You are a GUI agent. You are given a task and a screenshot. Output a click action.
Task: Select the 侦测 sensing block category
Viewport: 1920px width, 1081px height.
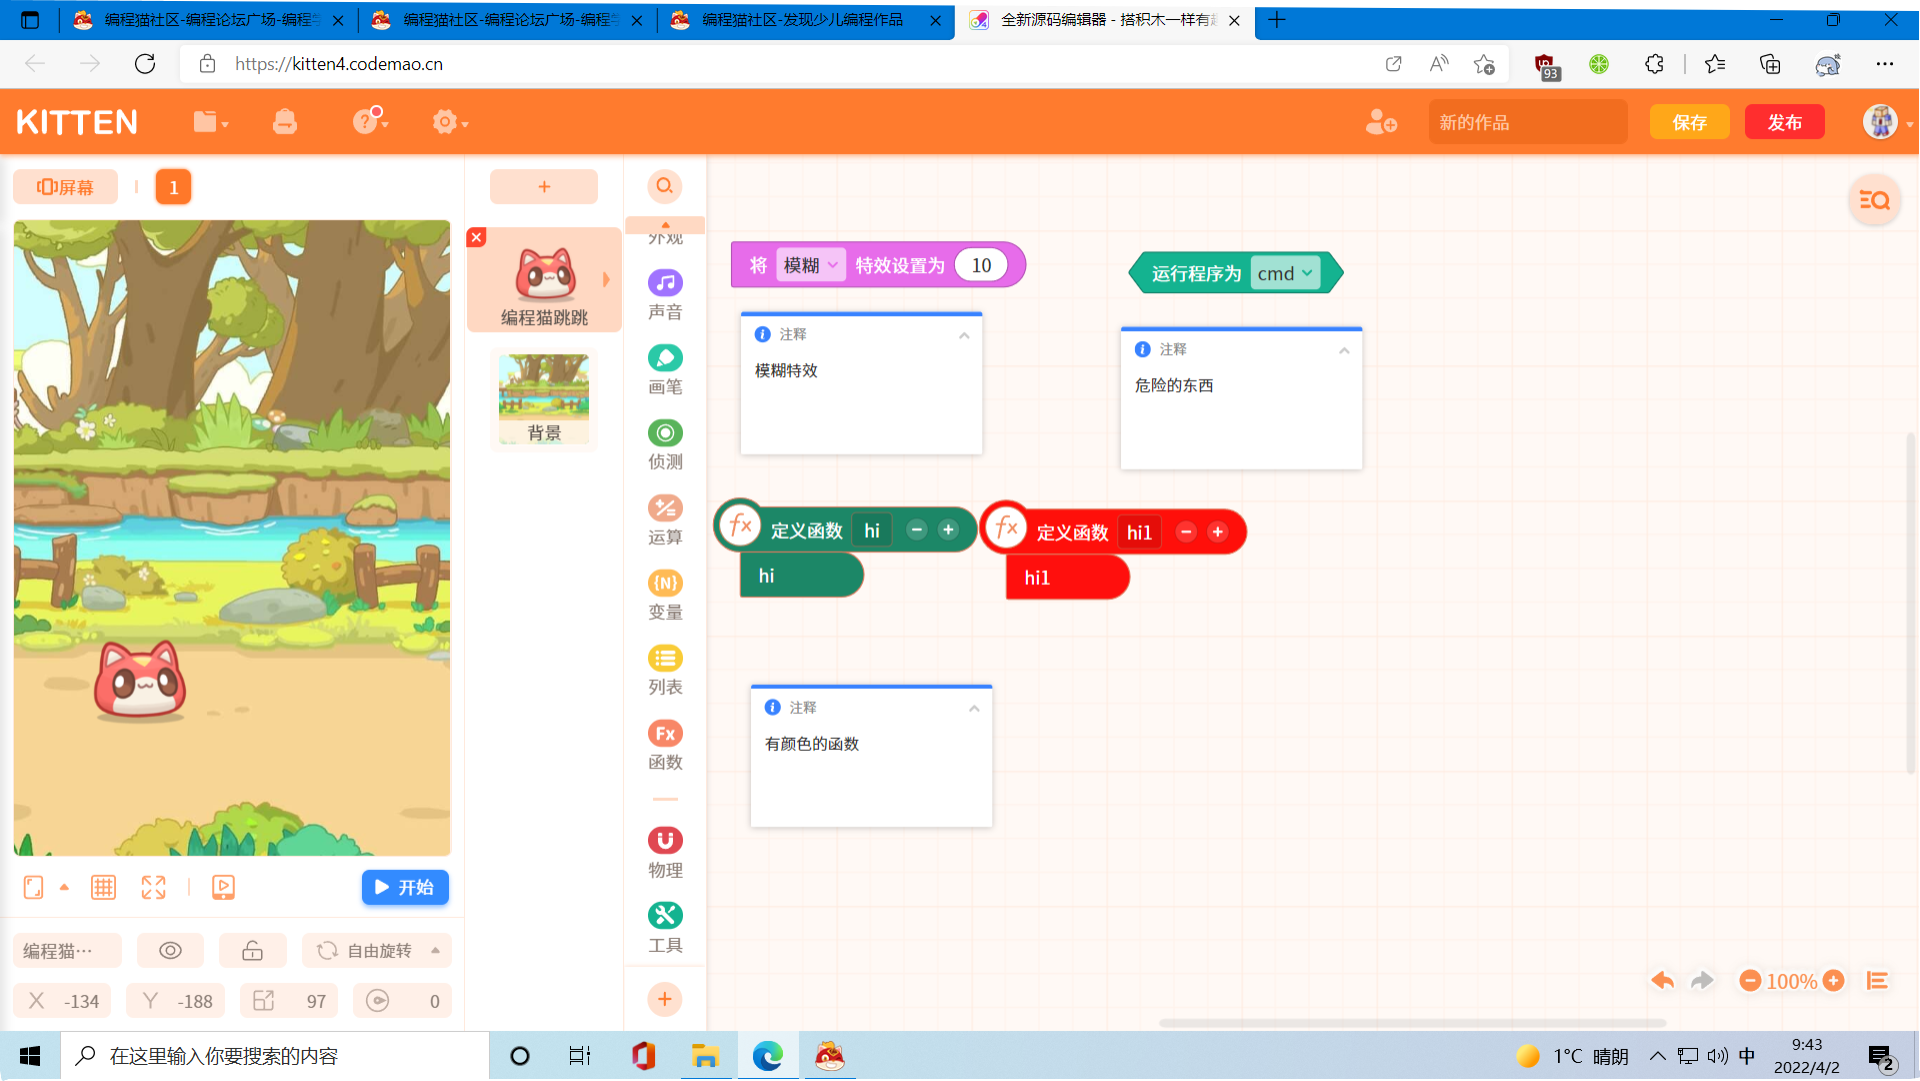[x=665, y=445]
